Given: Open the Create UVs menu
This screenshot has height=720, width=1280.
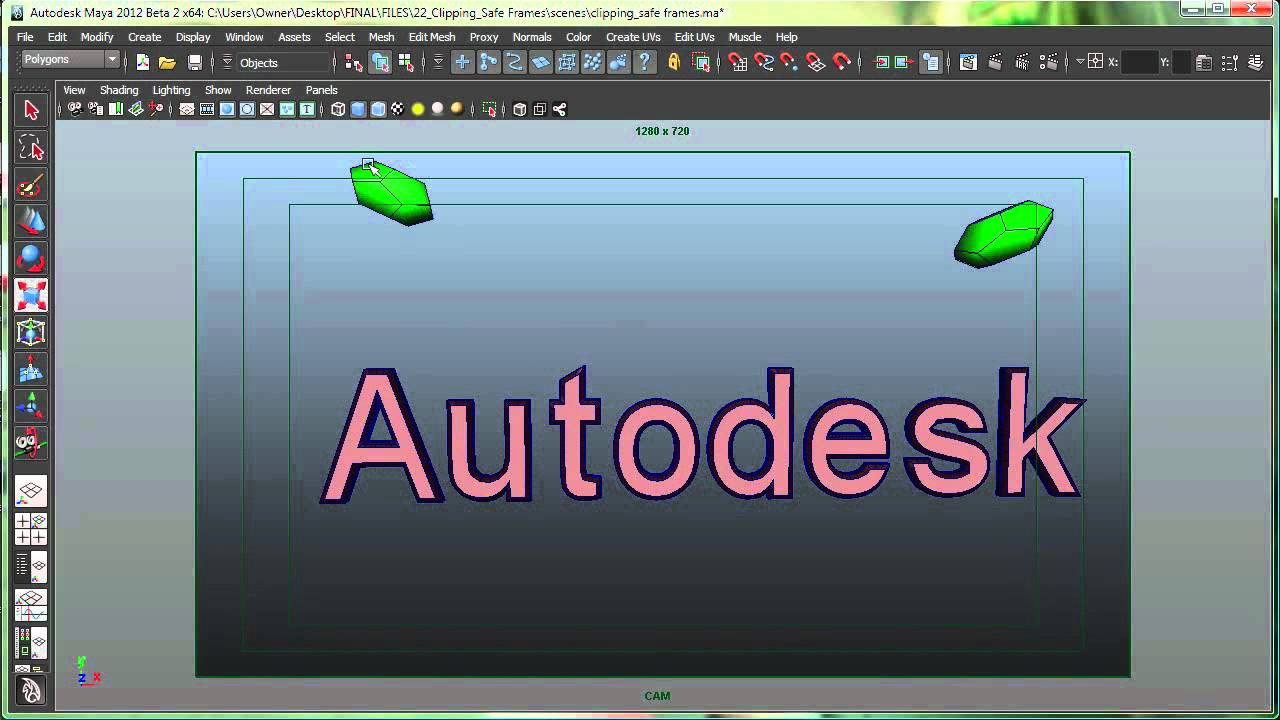Looking at the screenshot, I should [633, 37].
